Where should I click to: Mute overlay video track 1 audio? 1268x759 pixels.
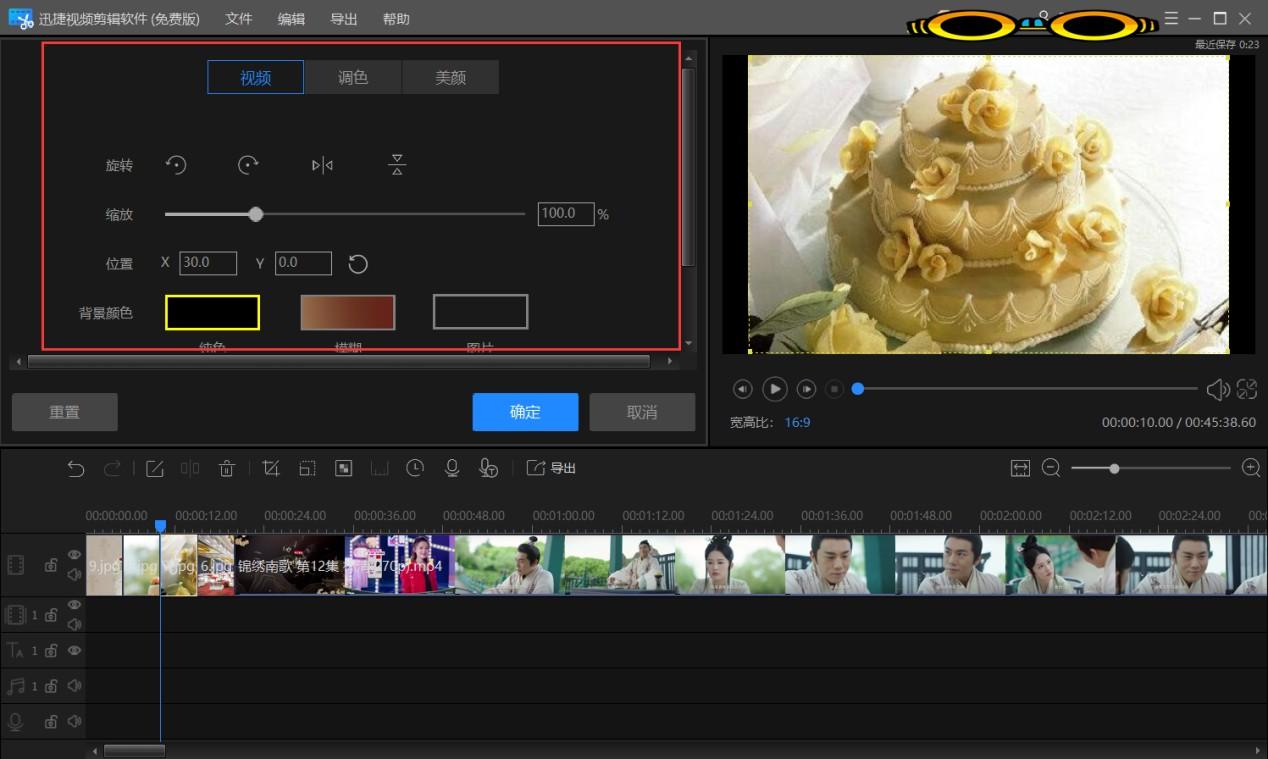[x=74, y=624]
